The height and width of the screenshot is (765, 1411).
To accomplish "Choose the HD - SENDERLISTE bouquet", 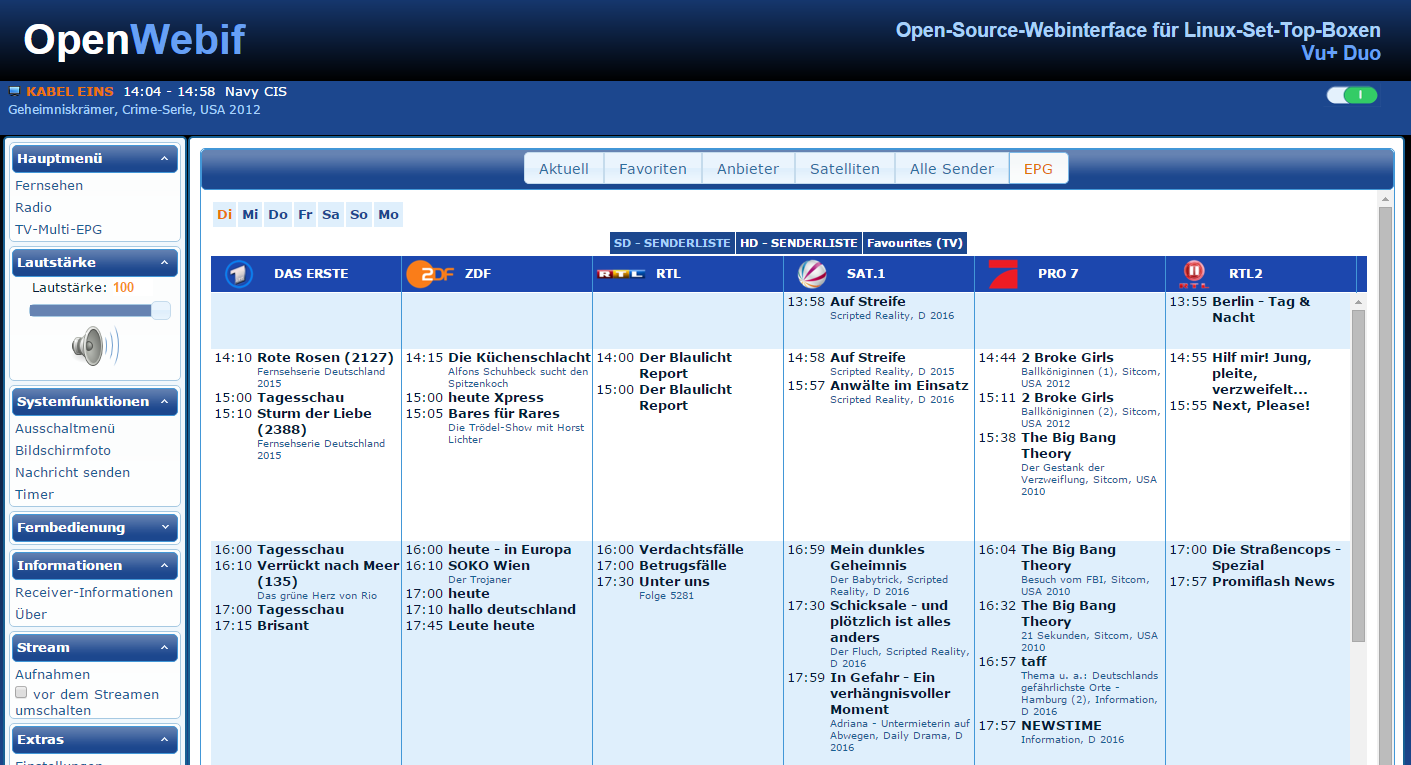I will coord(799,243).
